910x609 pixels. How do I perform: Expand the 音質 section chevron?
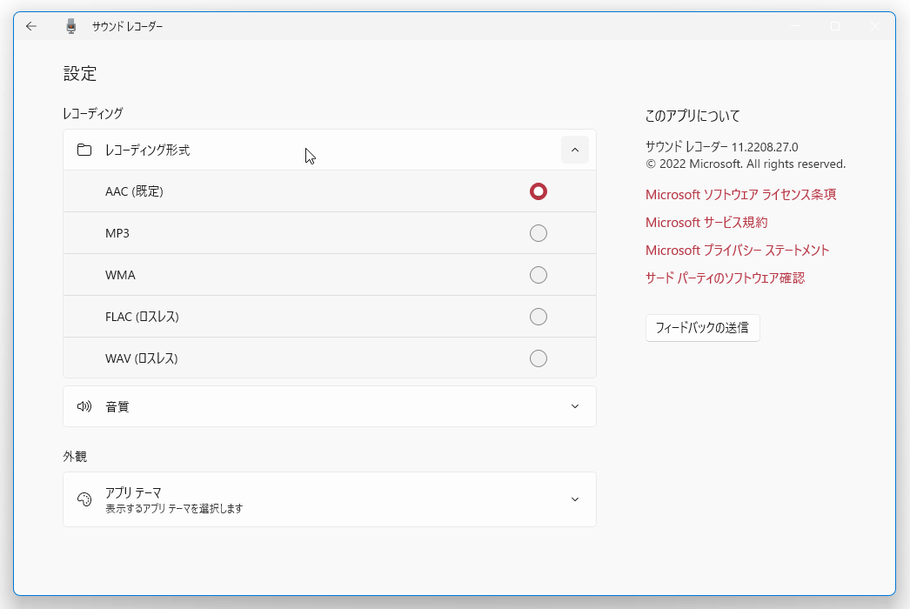click(575, 406)
